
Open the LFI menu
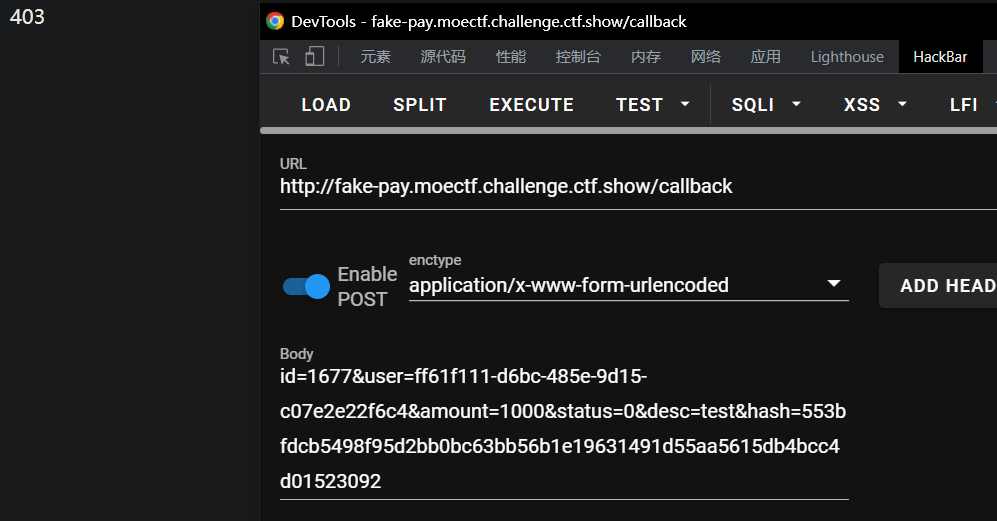pos(968,105)
